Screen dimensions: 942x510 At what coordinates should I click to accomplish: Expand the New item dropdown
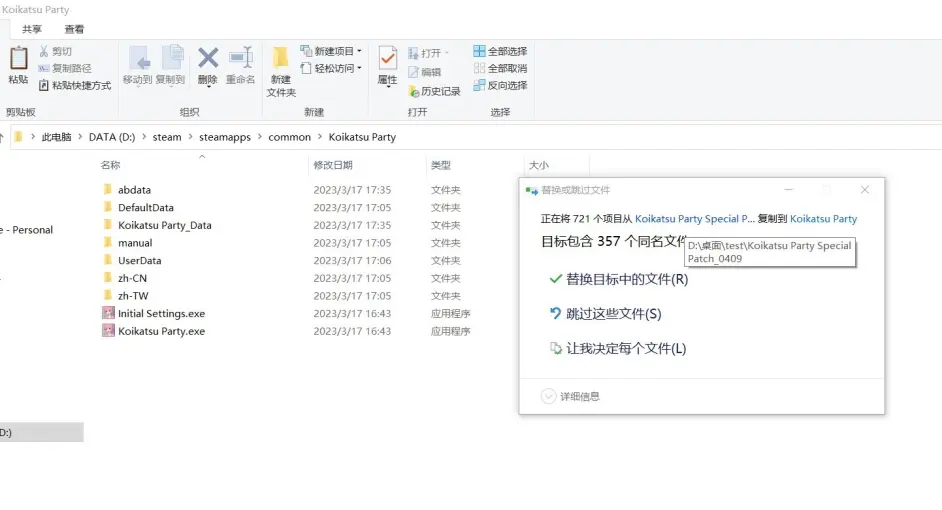click(331, 51)
